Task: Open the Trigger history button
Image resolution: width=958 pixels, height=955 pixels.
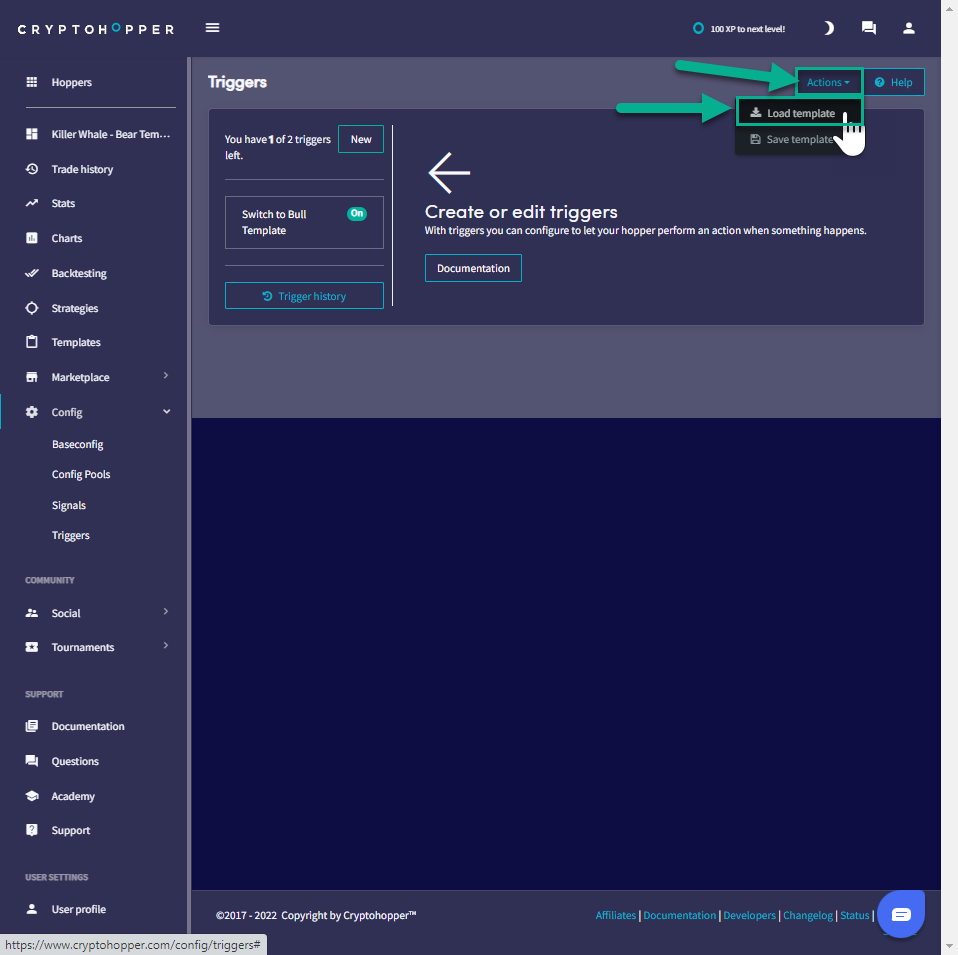Action: tap(304, 296)
